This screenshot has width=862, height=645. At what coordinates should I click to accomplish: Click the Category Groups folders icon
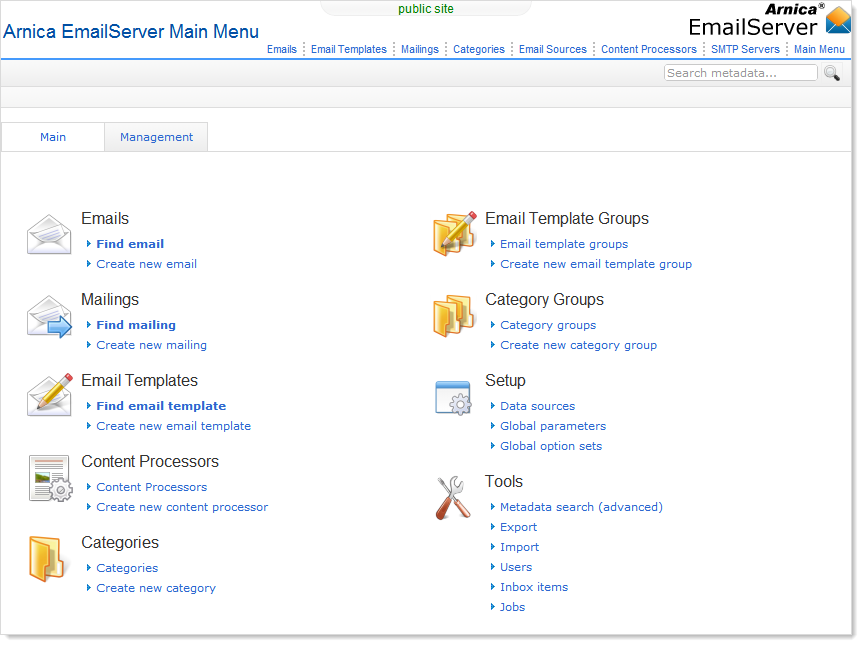453,316
